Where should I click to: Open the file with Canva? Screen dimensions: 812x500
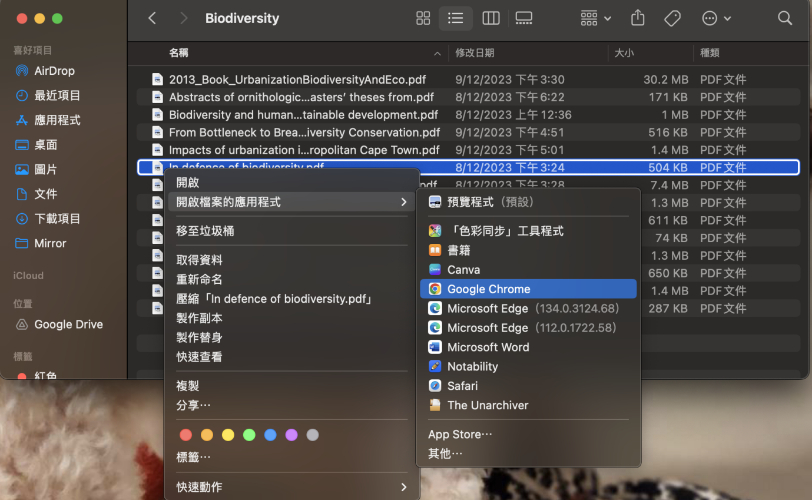click(x=528, y=270)
